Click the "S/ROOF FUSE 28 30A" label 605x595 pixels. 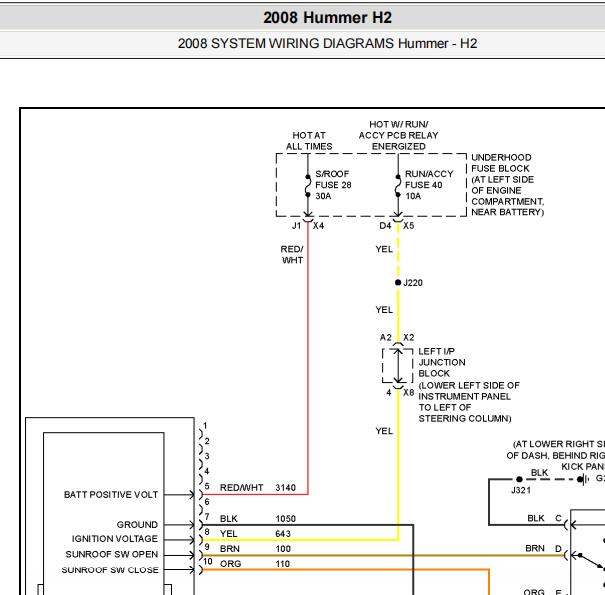333,185
